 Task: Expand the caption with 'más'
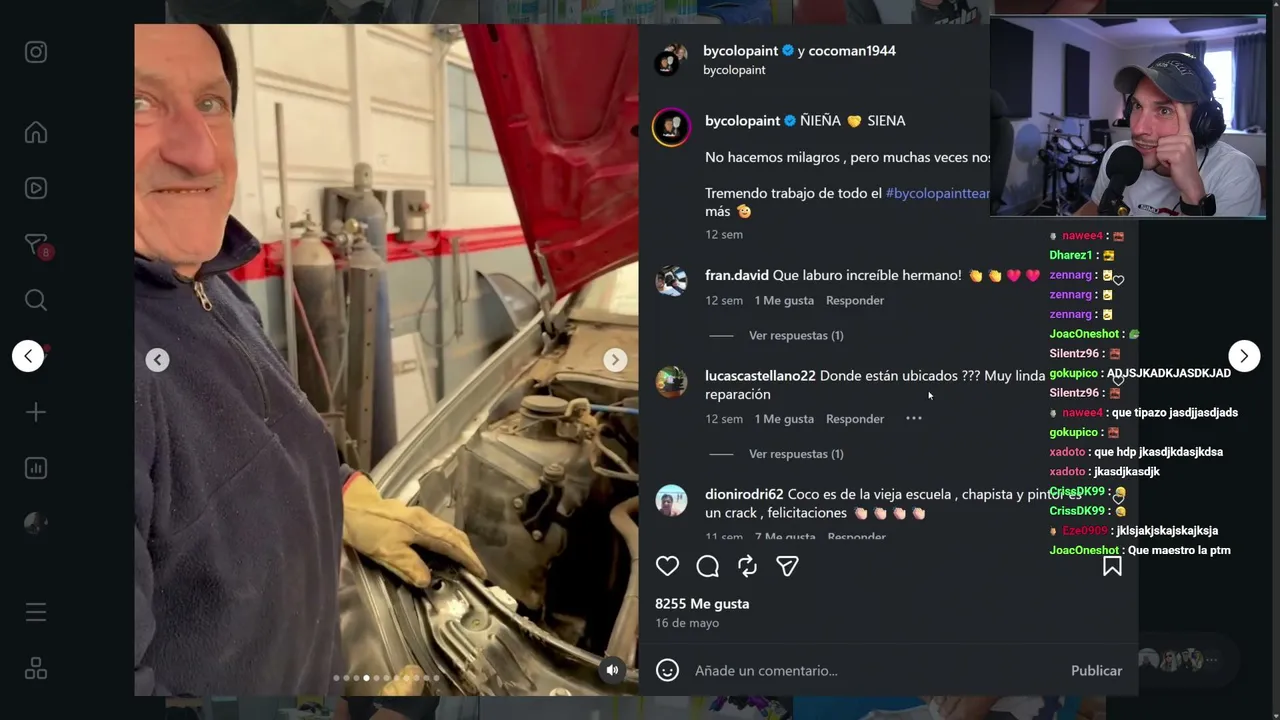click(x=718, y=211)
